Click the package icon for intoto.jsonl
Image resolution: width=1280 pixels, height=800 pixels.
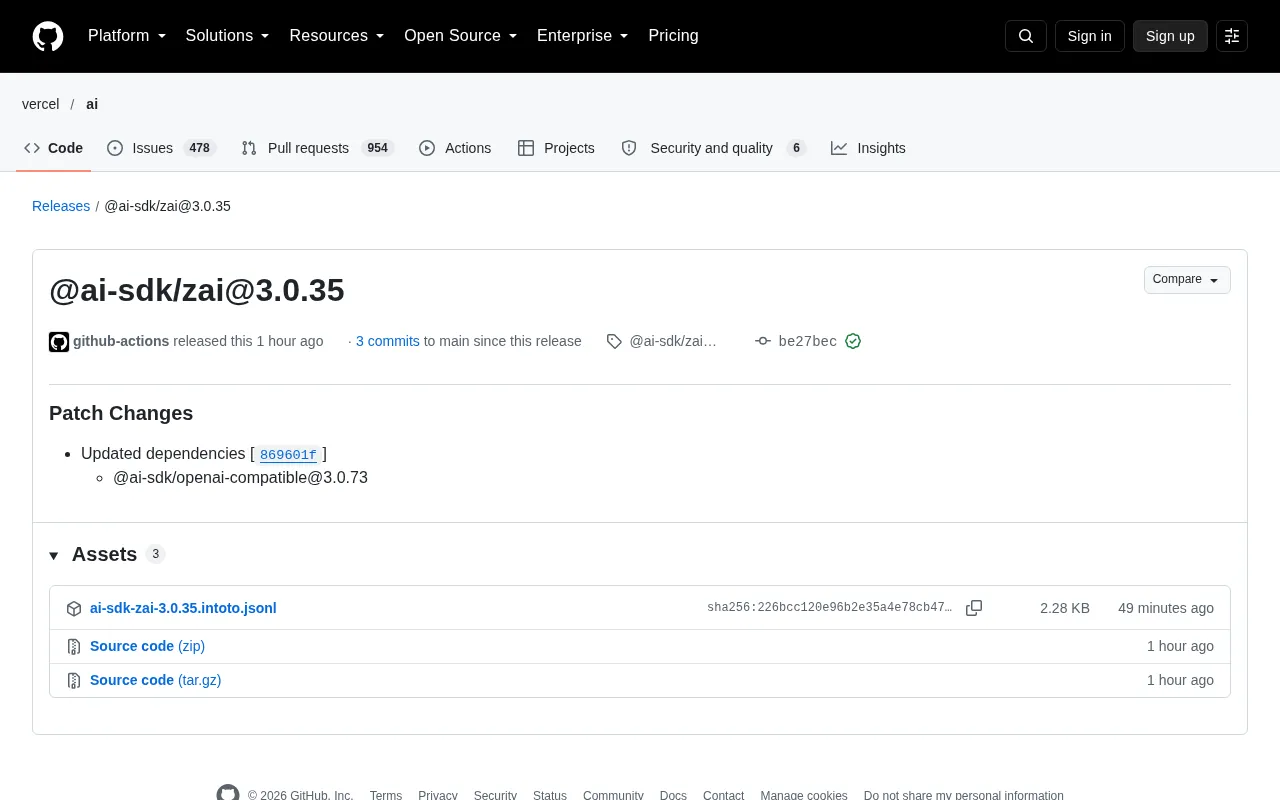[74, 608]
